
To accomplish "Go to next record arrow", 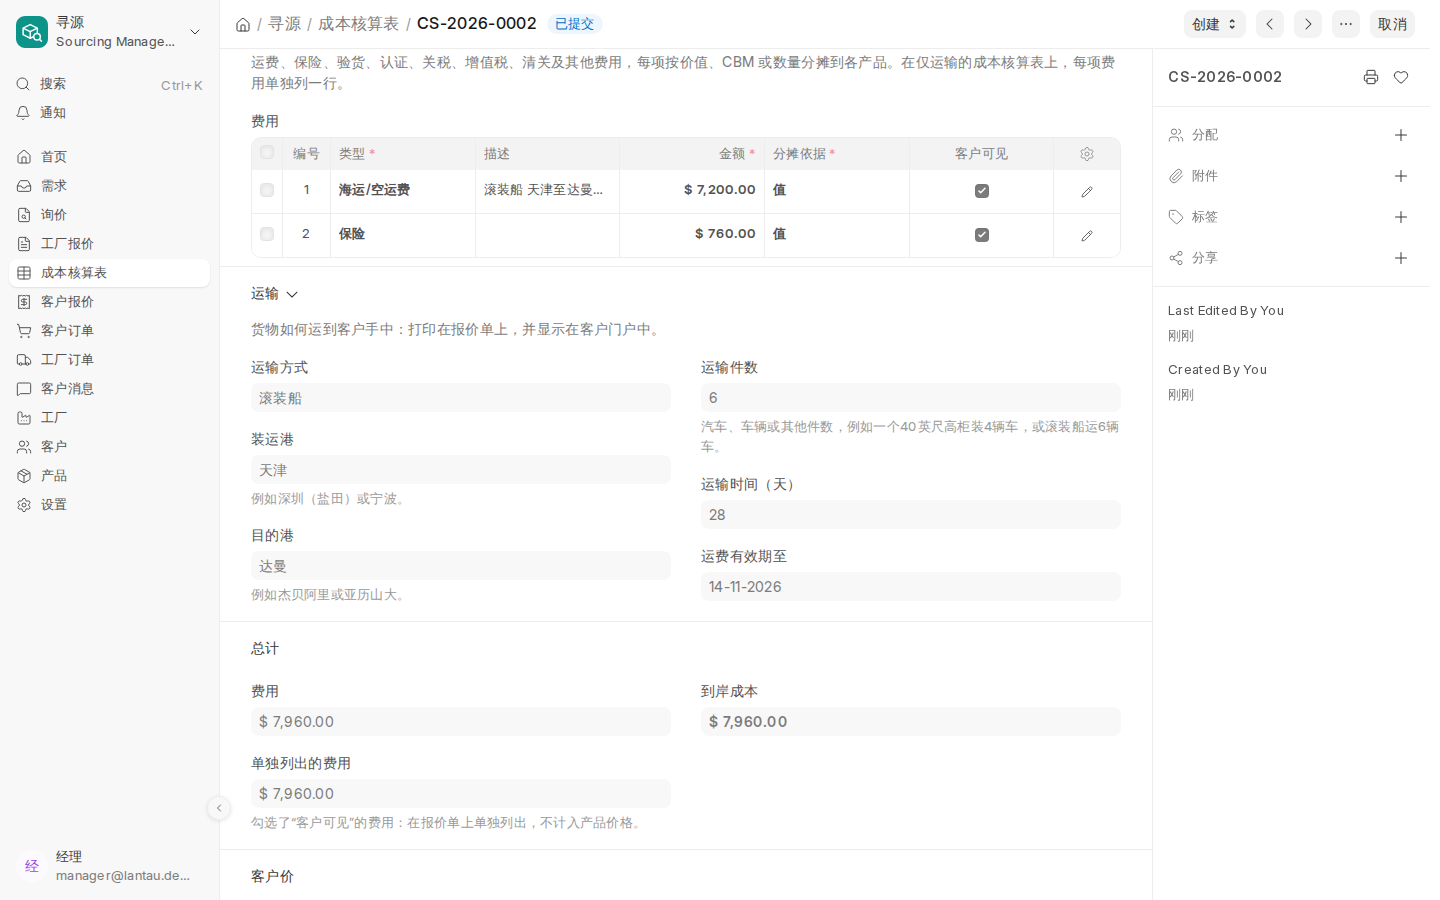I will (1308, 24).
